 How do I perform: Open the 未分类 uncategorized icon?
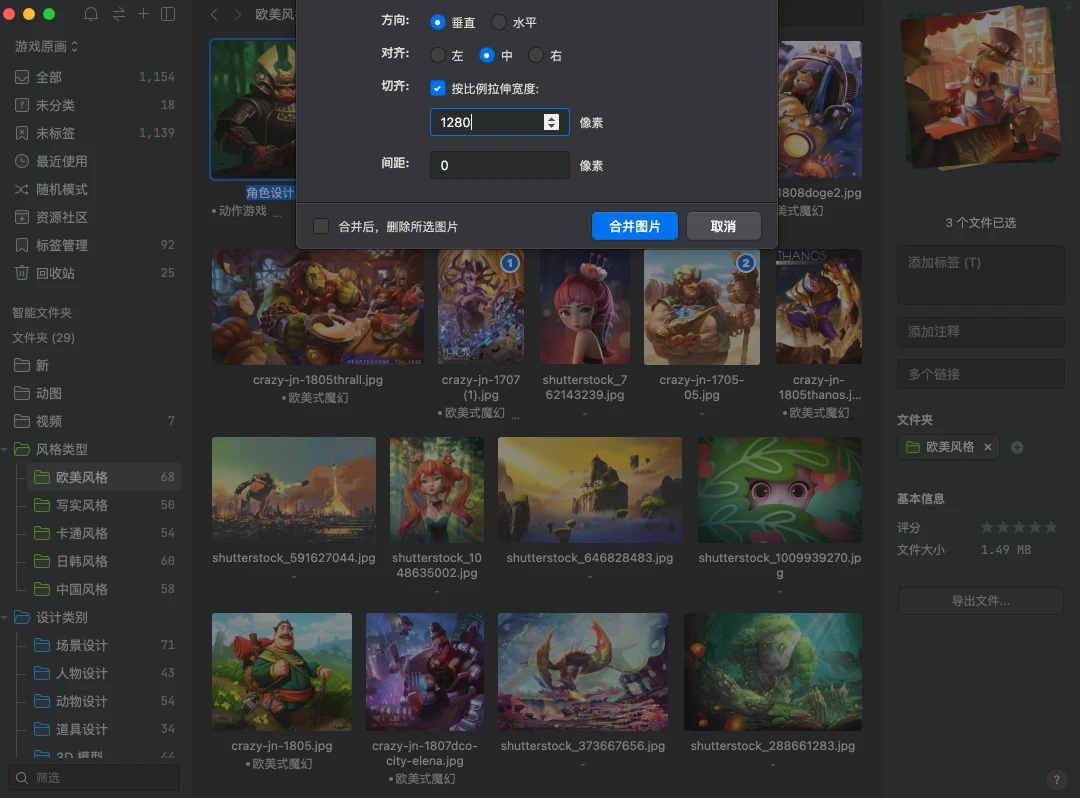pos(22,105)
